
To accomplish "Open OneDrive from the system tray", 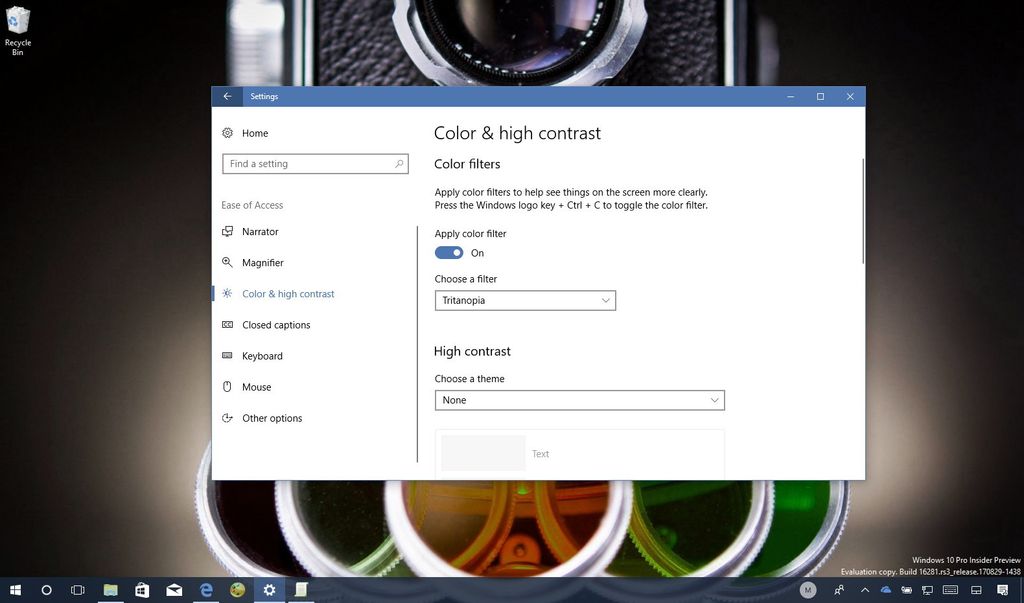I will tap(885, 590).
